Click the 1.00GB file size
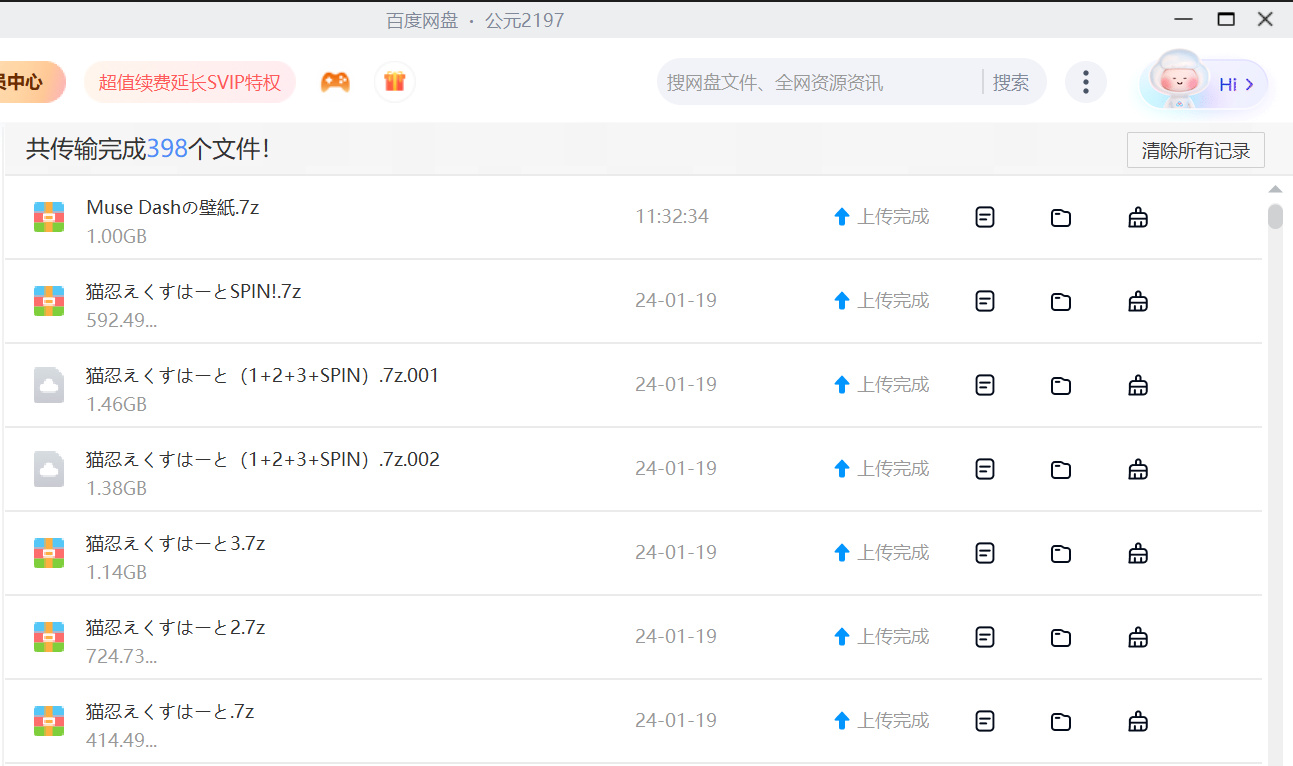The image size is (1293, 766). (117, 237)
